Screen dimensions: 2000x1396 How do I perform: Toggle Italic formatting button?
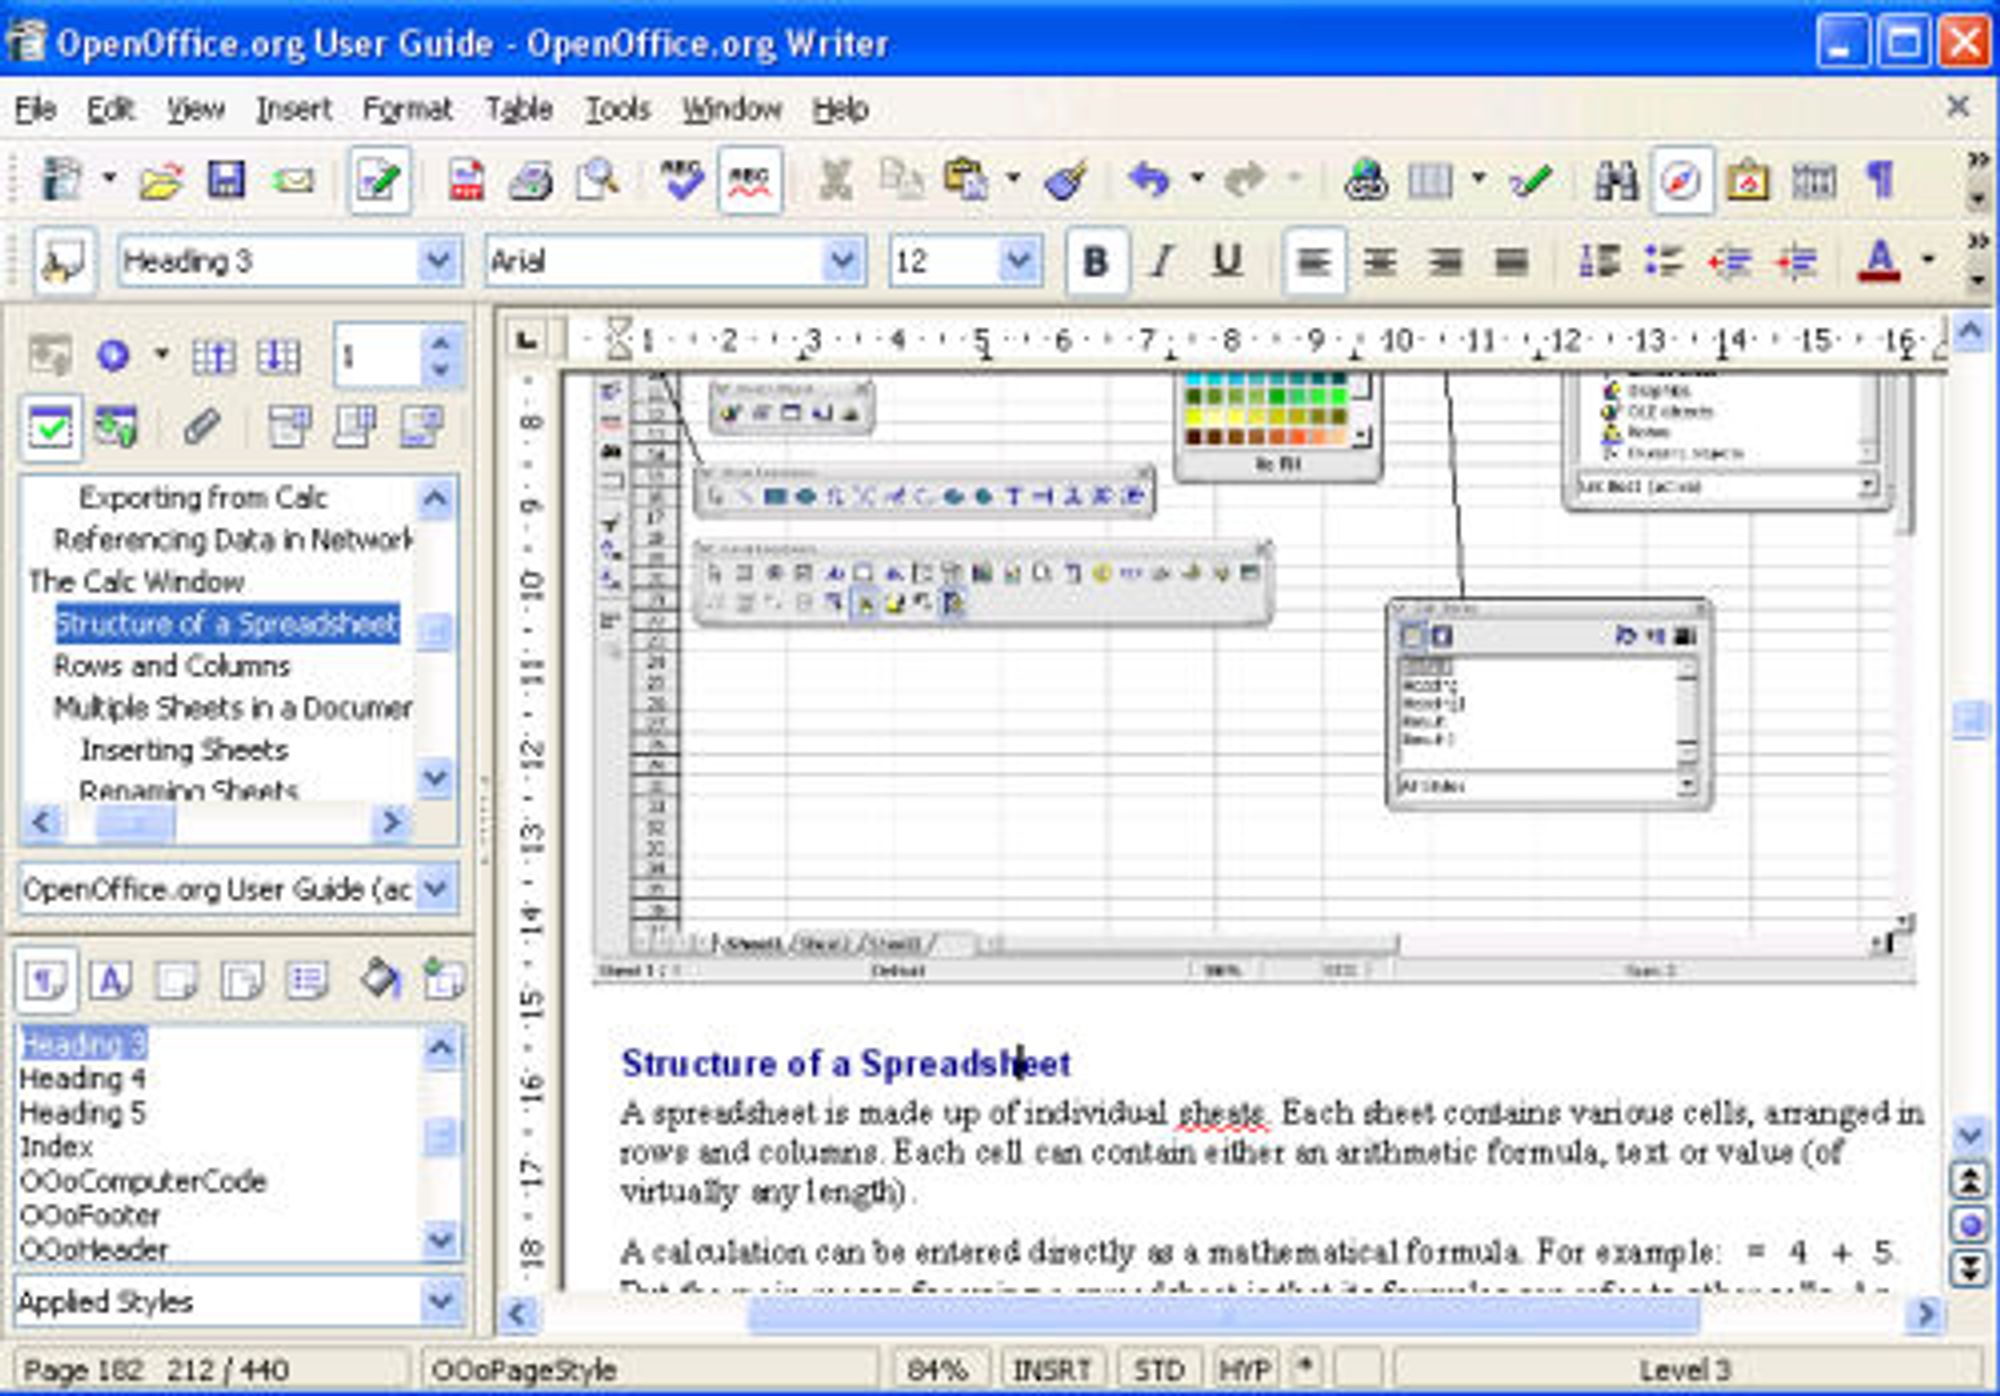point(1161,262)
